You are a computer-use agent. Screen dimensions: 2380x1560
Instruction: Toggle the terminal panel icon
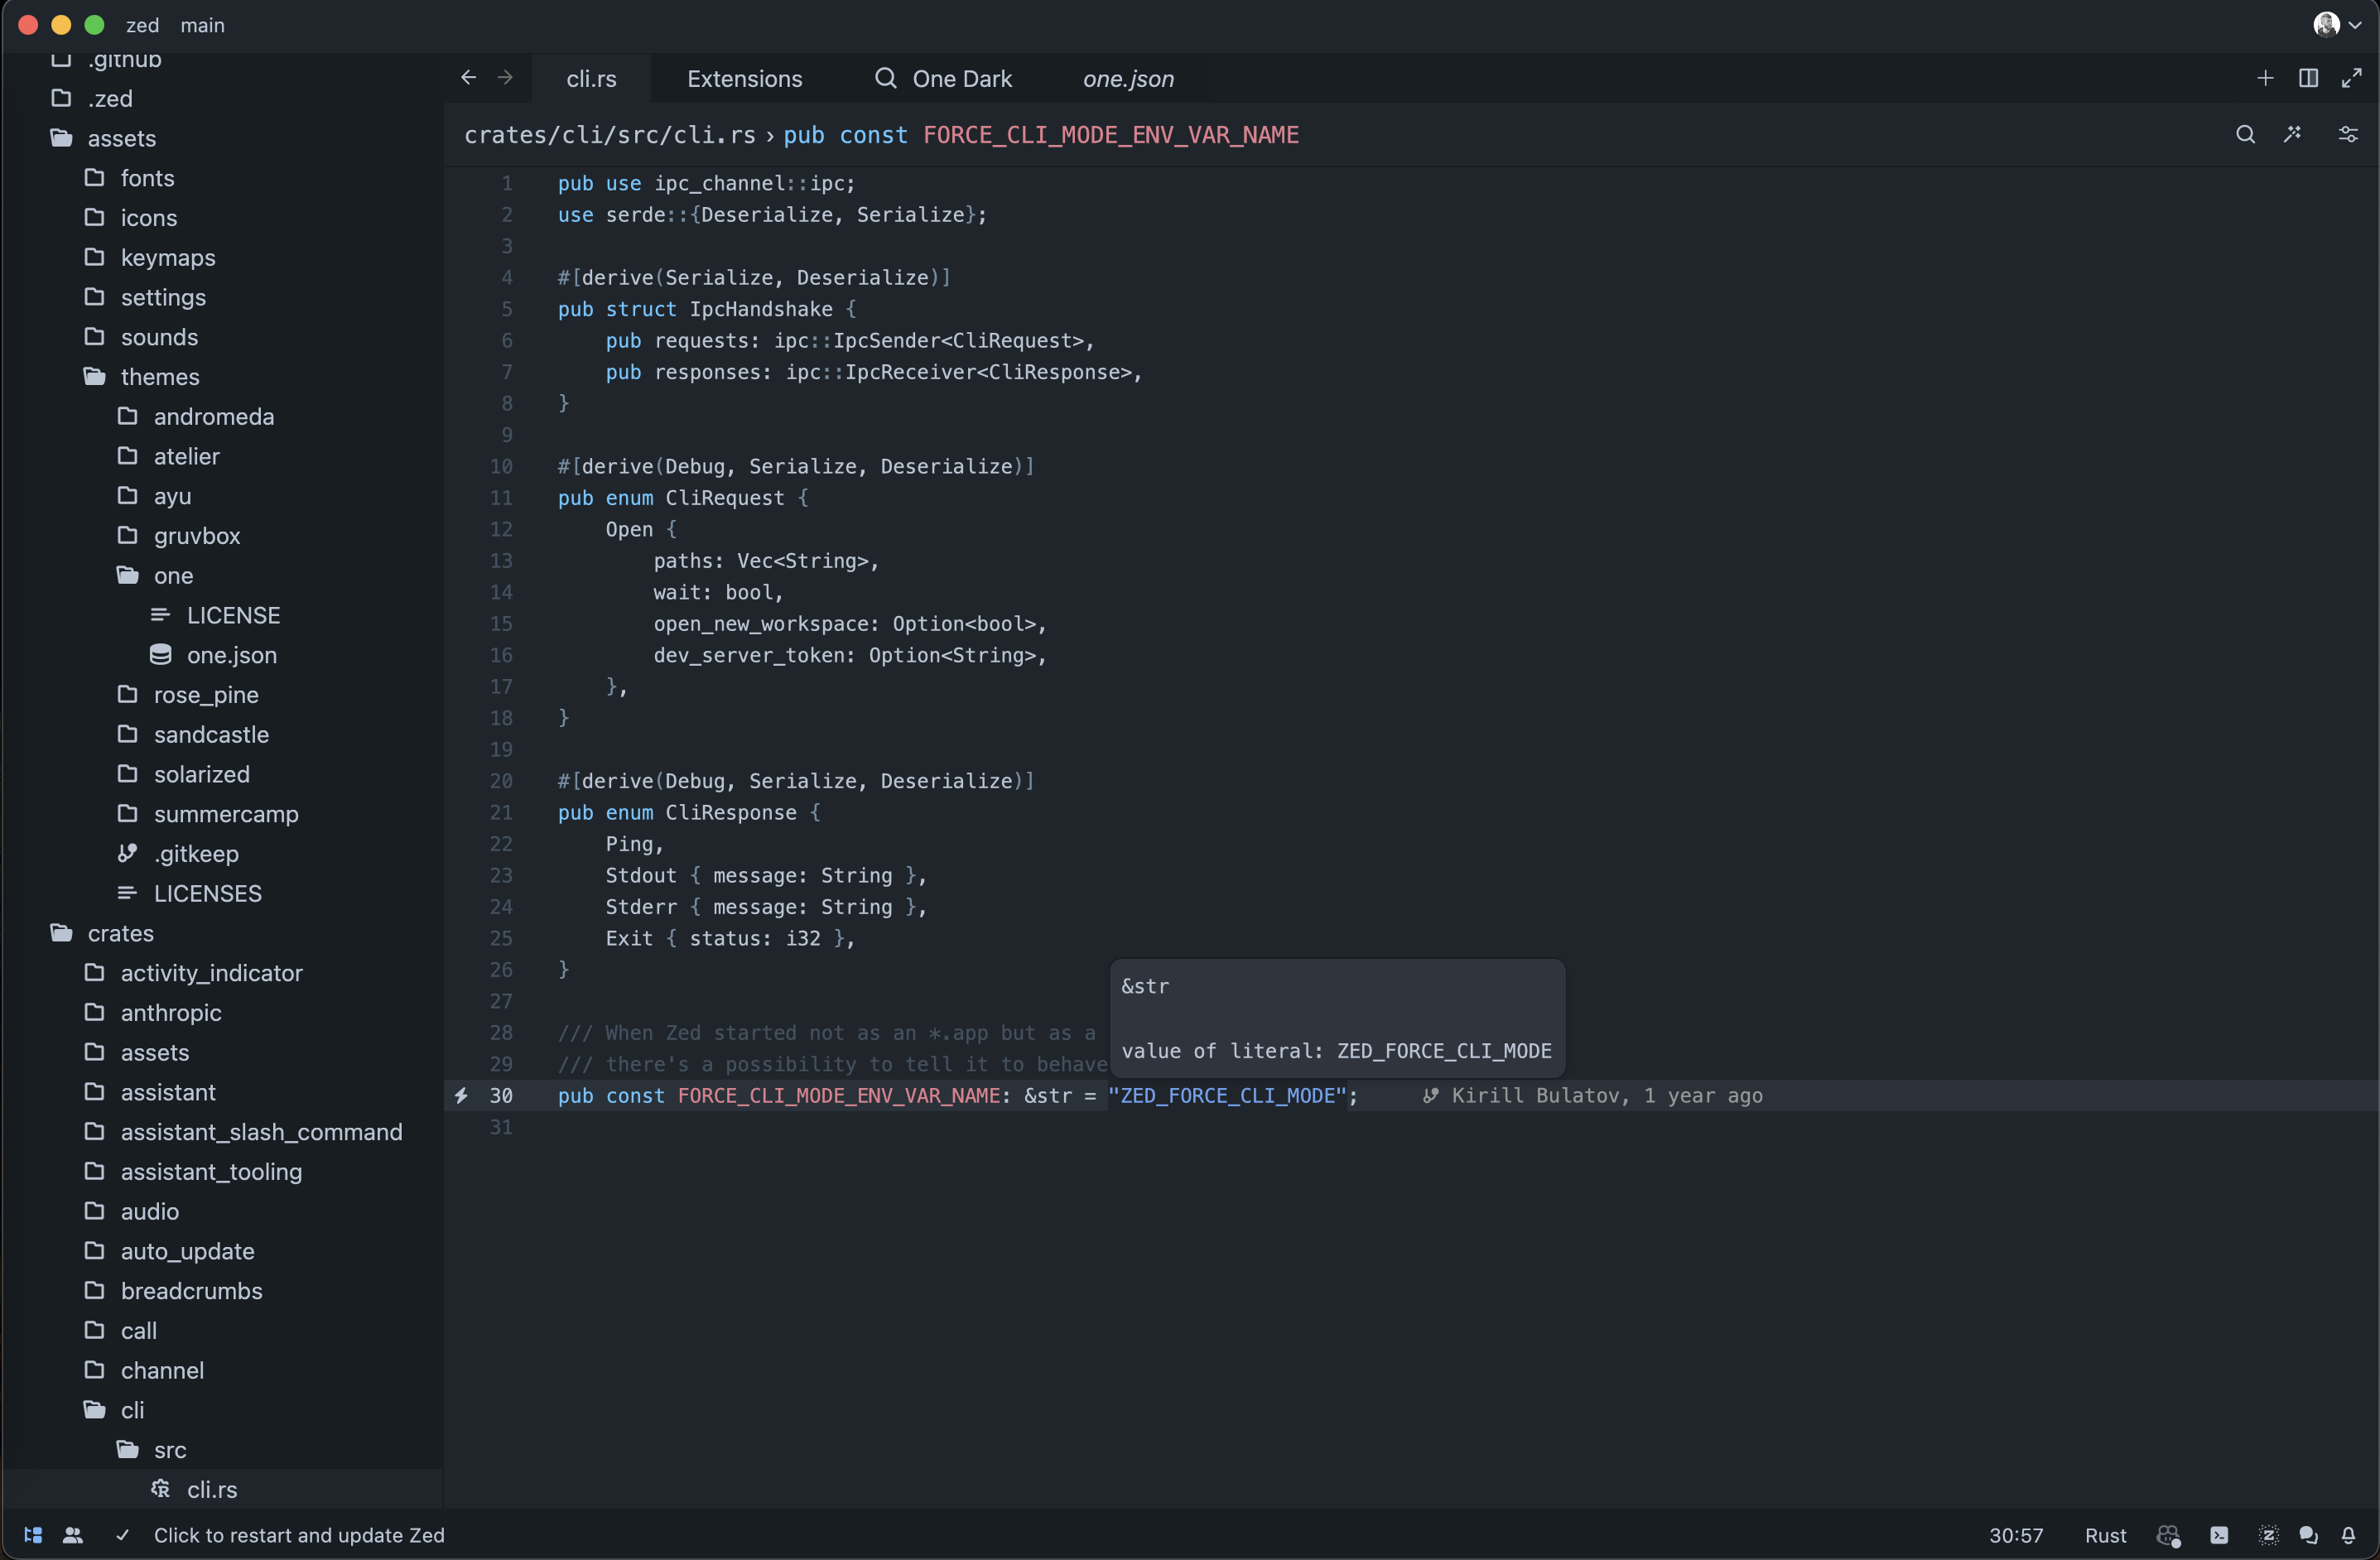[x=2219, y=1535]
